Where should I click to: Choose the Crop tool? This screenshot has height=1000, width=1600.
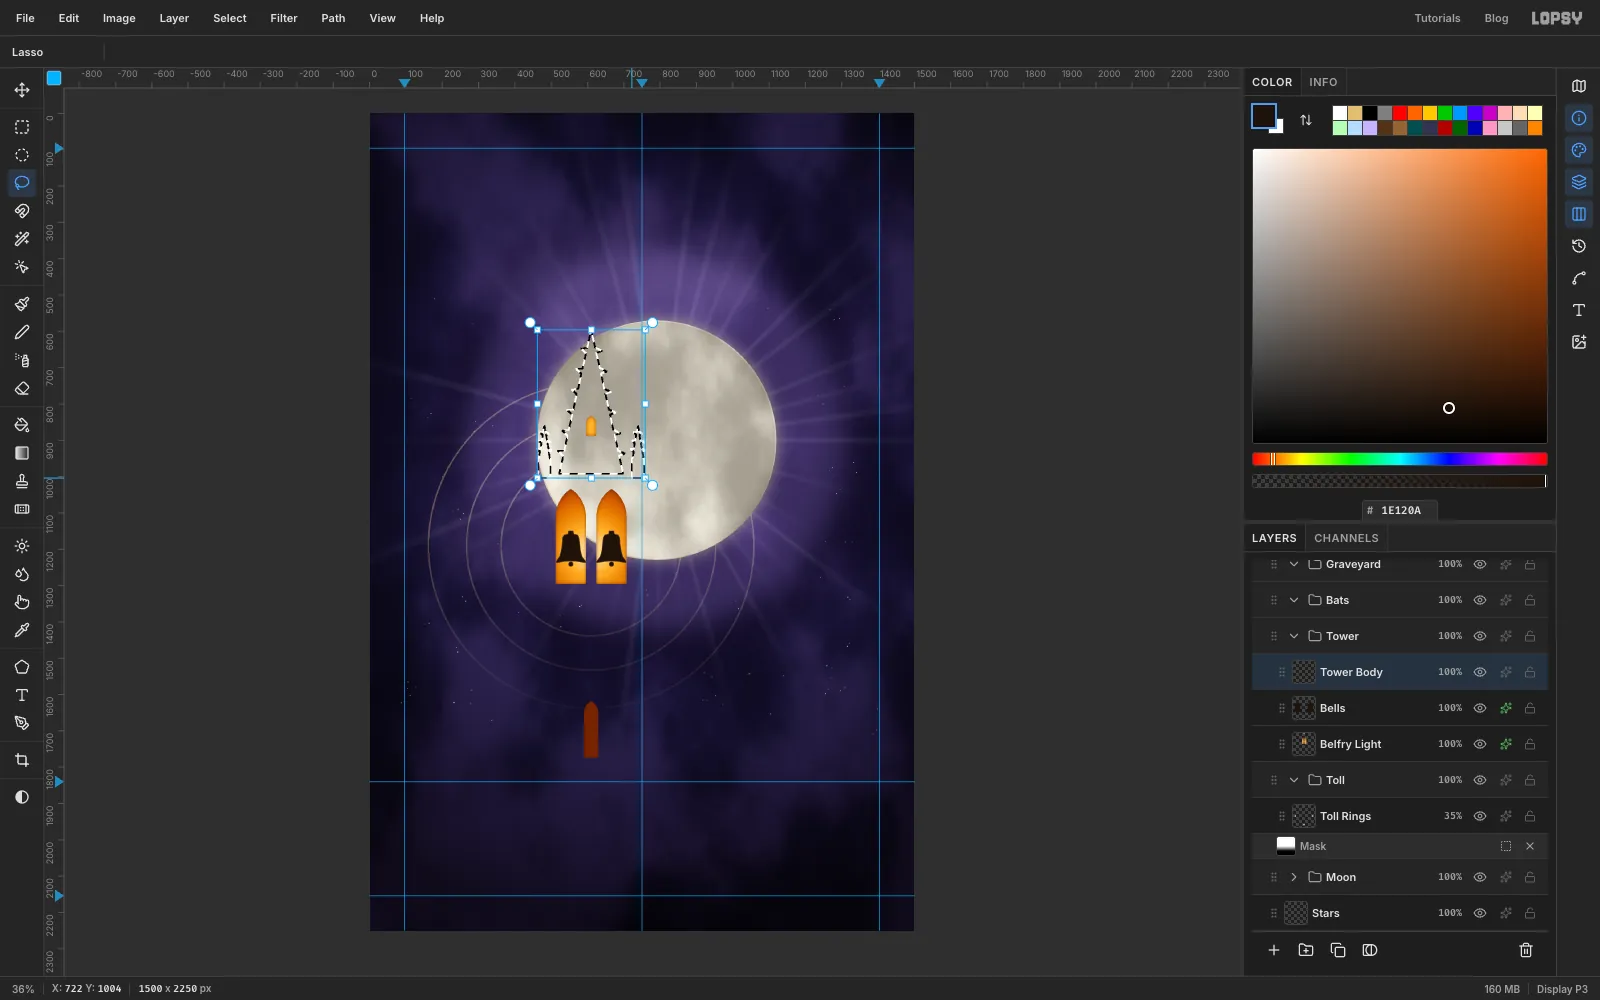(x=22, y=760)
